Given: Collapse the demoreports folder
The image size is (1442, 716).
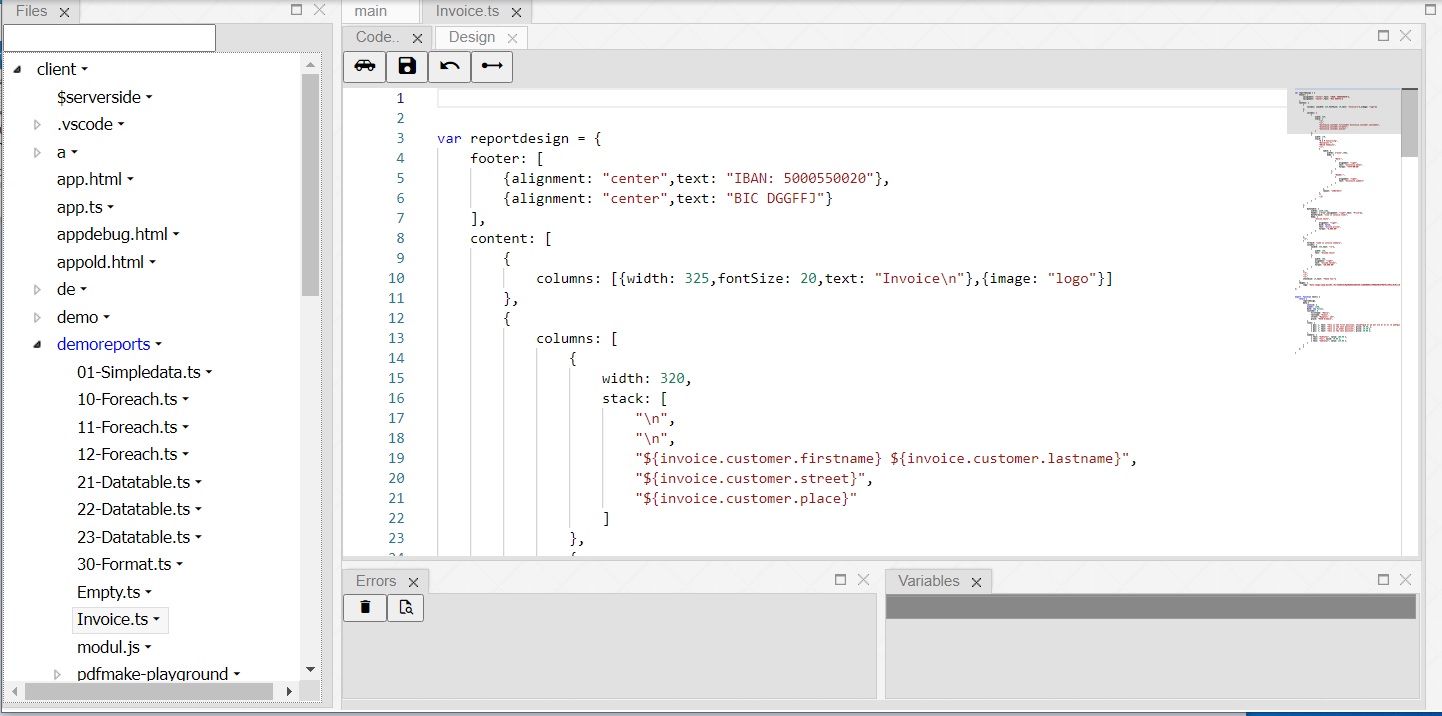Looking at the screenshot, I should coord(36,344).
